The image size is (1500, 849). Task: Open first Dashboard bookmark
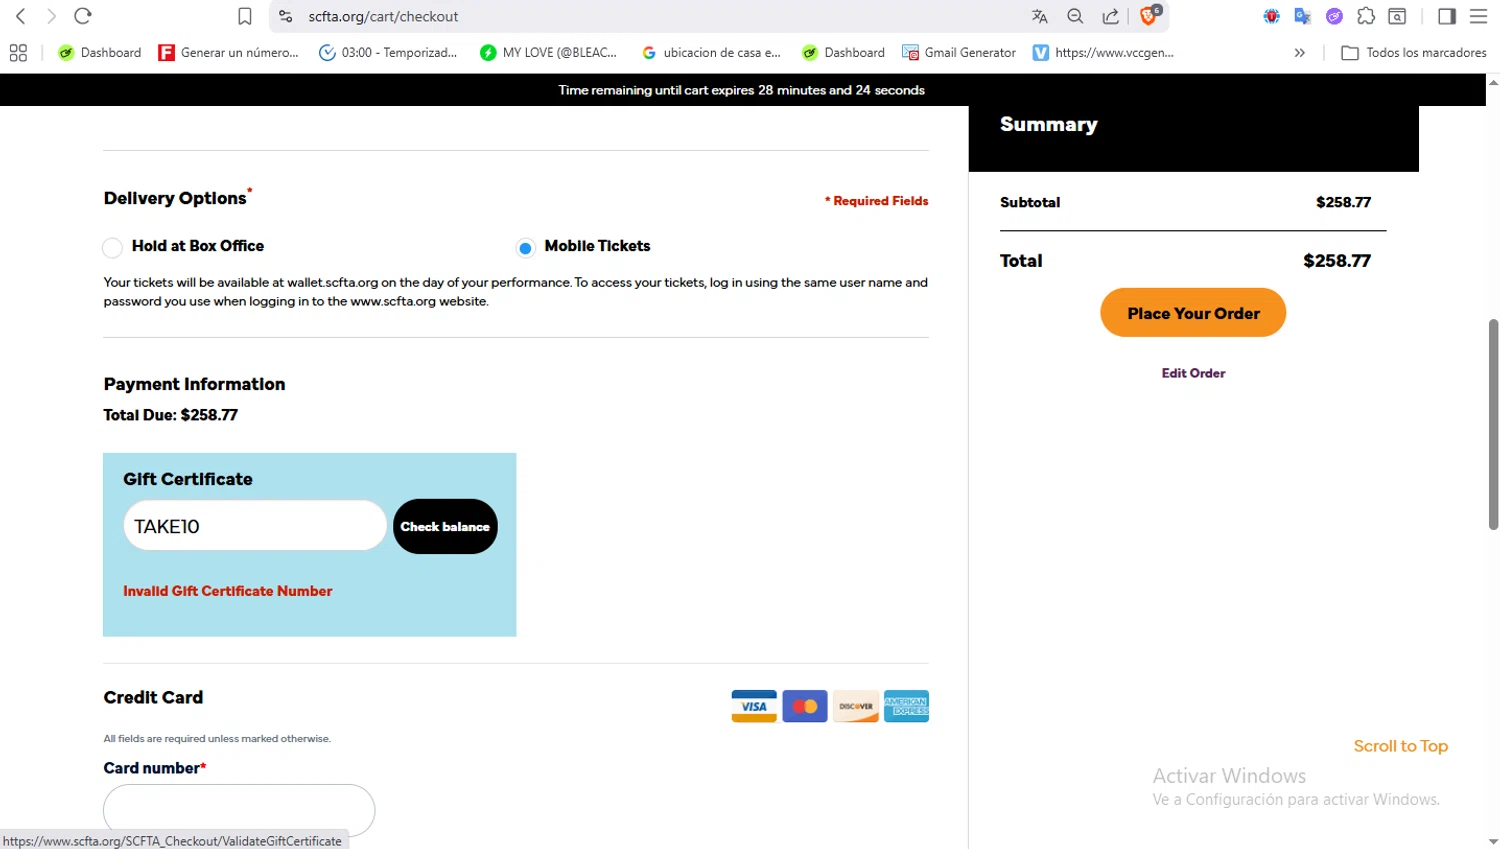tap(99, 53)
